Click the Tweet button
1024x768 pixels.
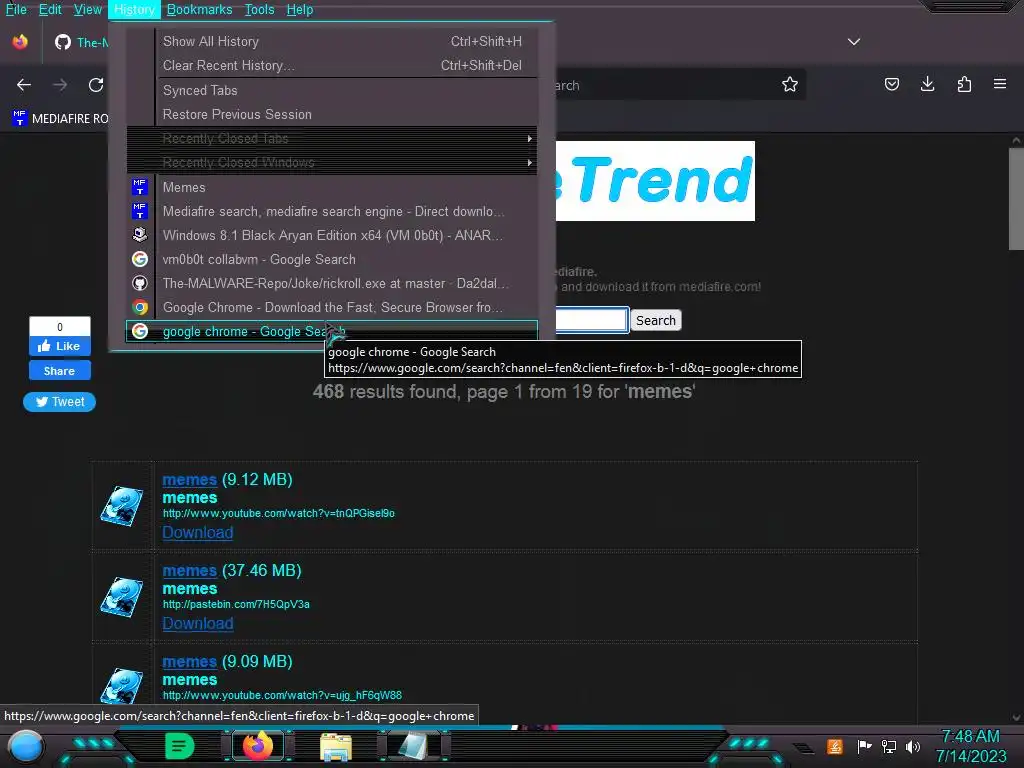[x=59, y=402]
